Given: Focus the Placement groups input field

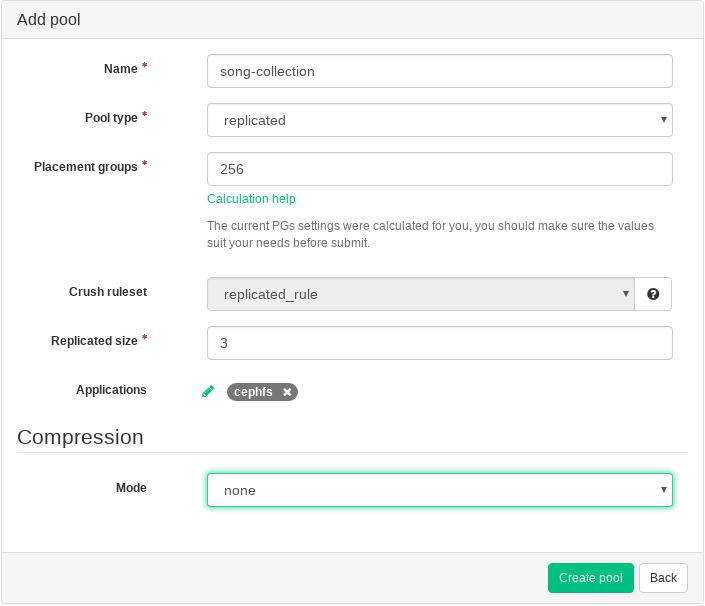Looking at the screenshot, I should point(439,169).
